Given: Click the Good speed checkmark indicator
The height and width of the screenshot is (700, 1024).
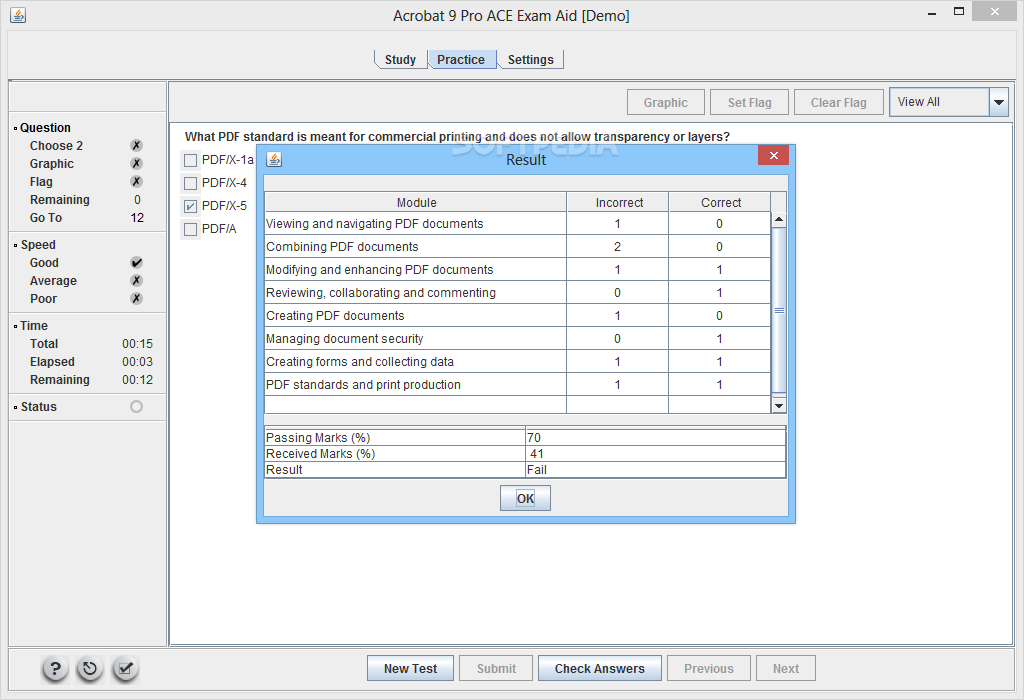Looking at the screenshot, I should (x=136, y=262).
